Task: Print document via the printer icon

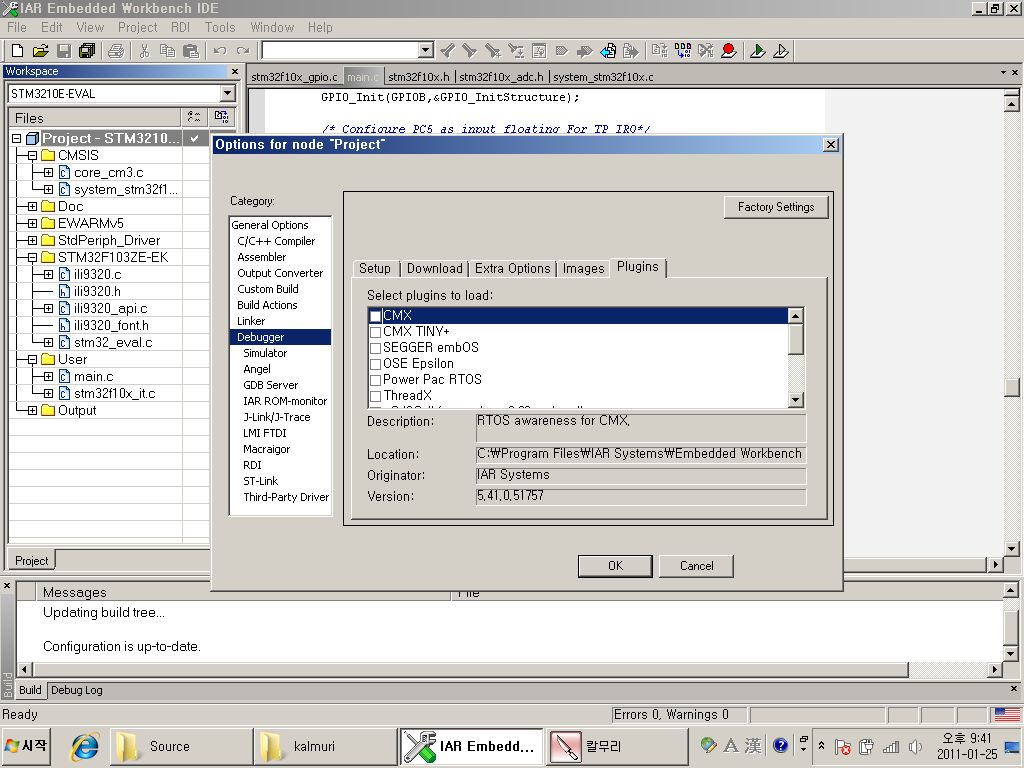Action: coord(116,50)
